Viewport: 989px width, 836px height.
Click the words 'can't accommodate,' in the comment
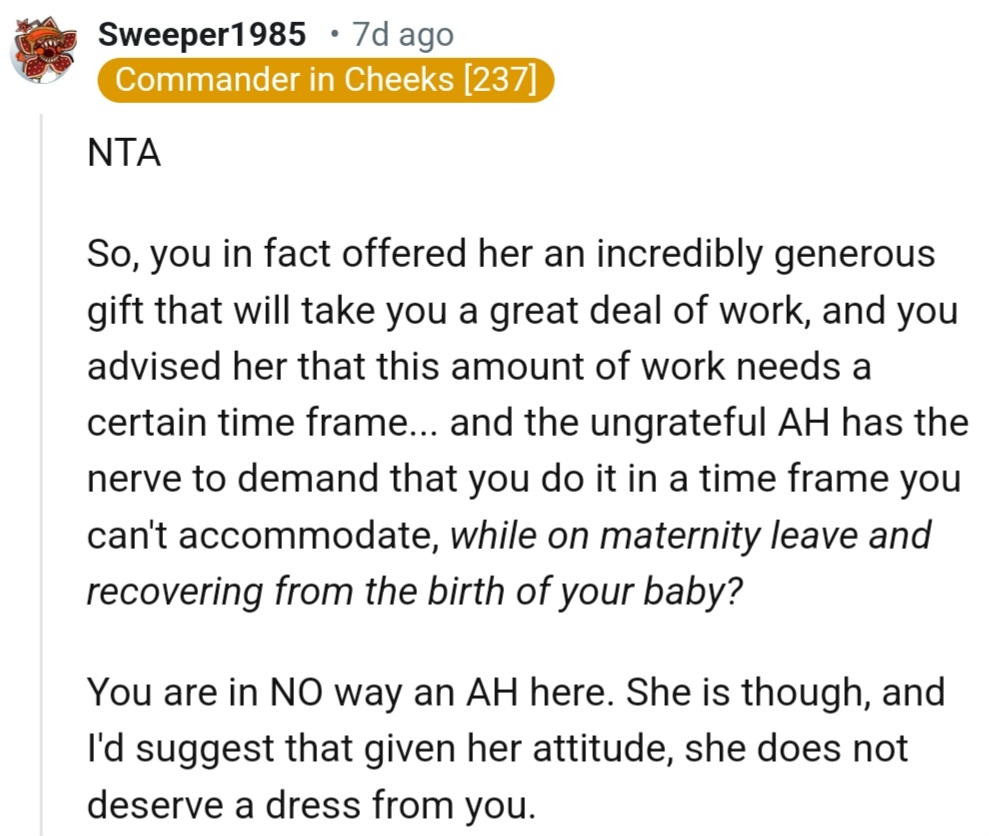(x=263, y=536)
